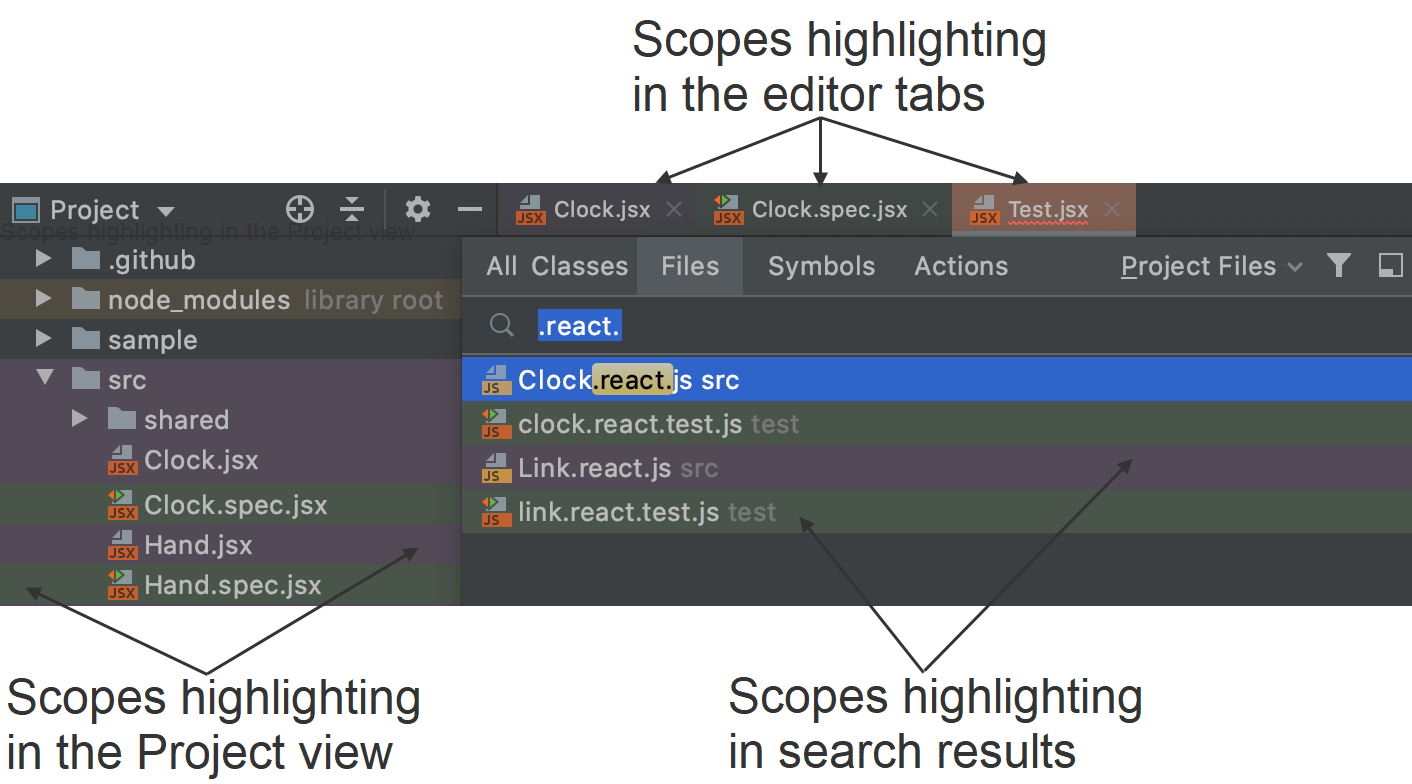Click the .react. search input field
The image size is (1412, 784).
(x=578, y=325)
